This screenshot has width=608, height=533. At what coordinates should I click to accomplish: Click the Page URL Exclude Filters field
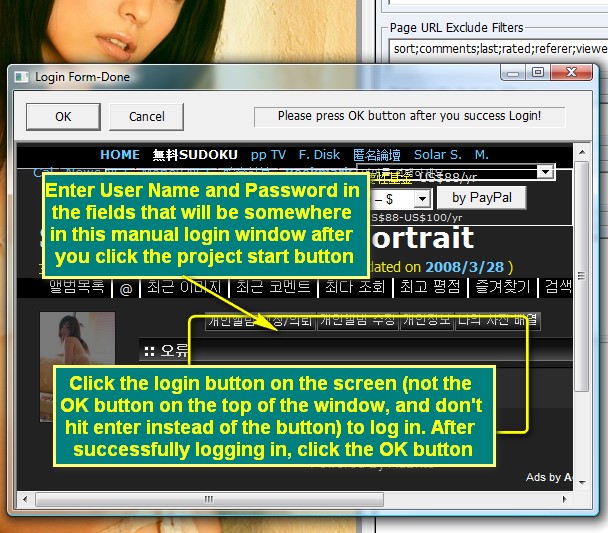[x=498, y=49]
